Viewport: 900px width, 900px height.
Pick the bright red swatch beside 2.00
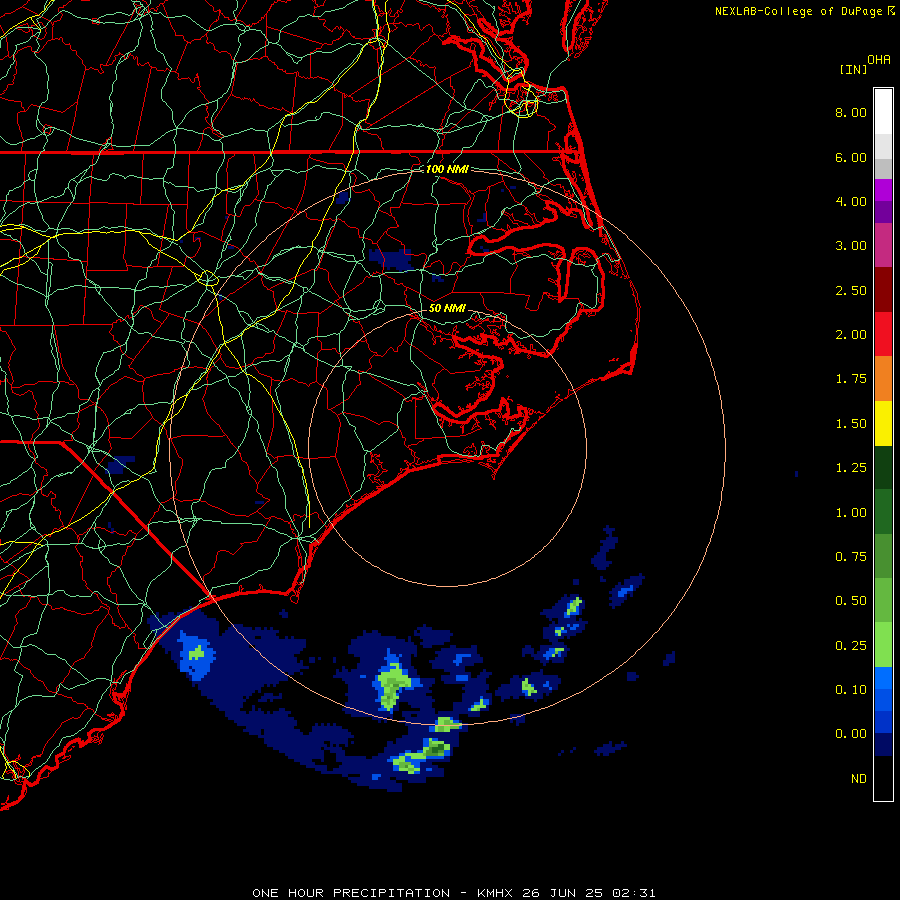[x=883, y=334]
